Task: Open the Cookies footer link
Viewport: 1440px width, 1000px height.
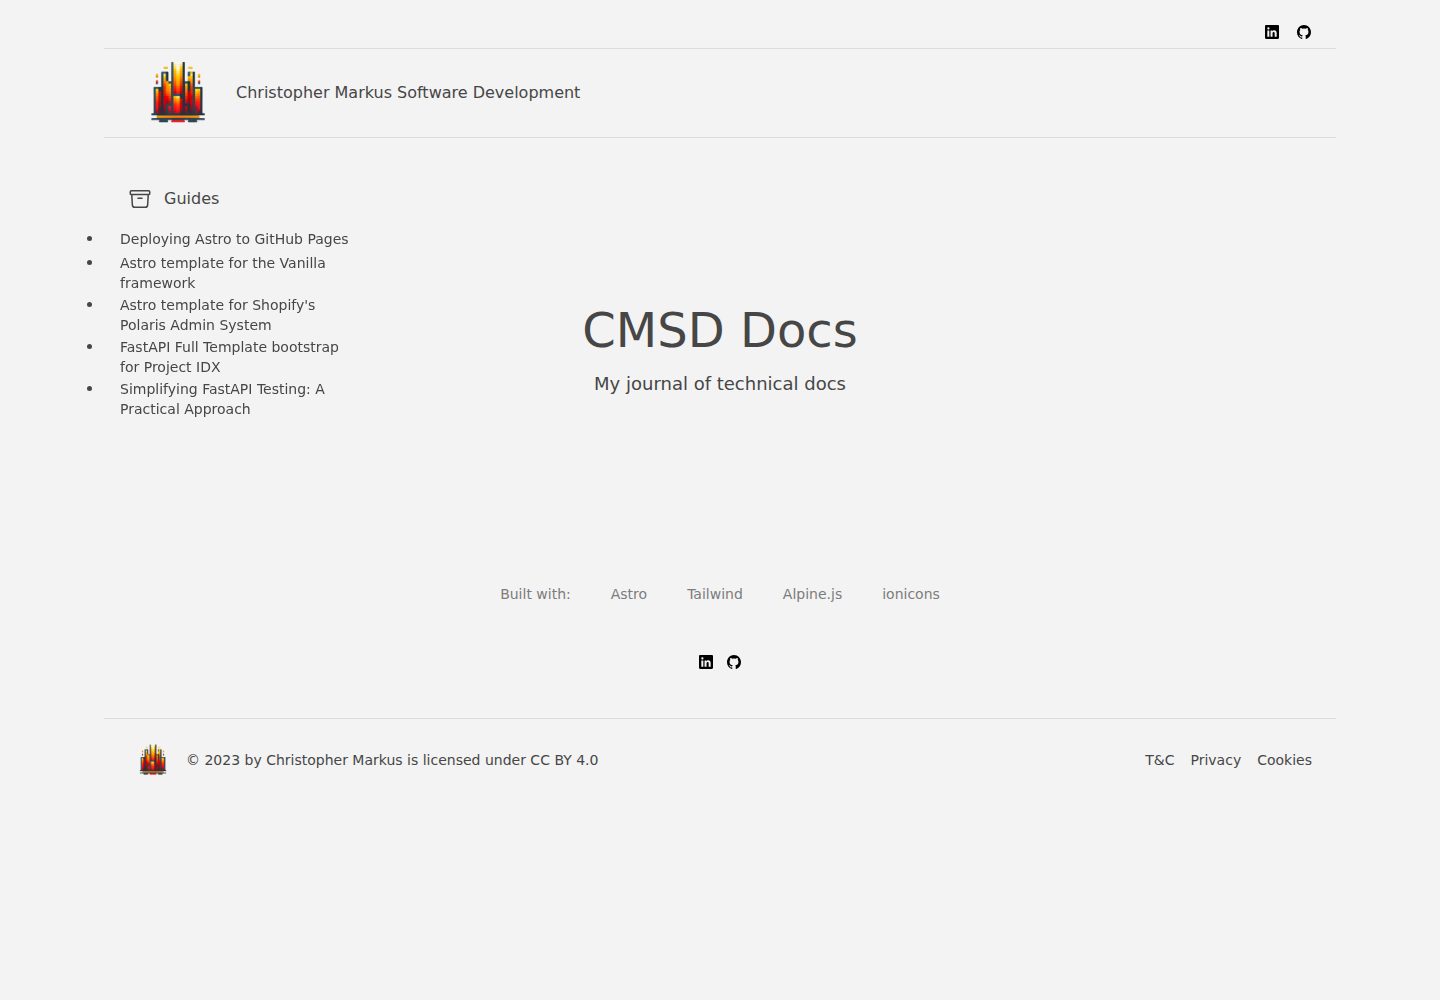Action: click(1284, 760)
